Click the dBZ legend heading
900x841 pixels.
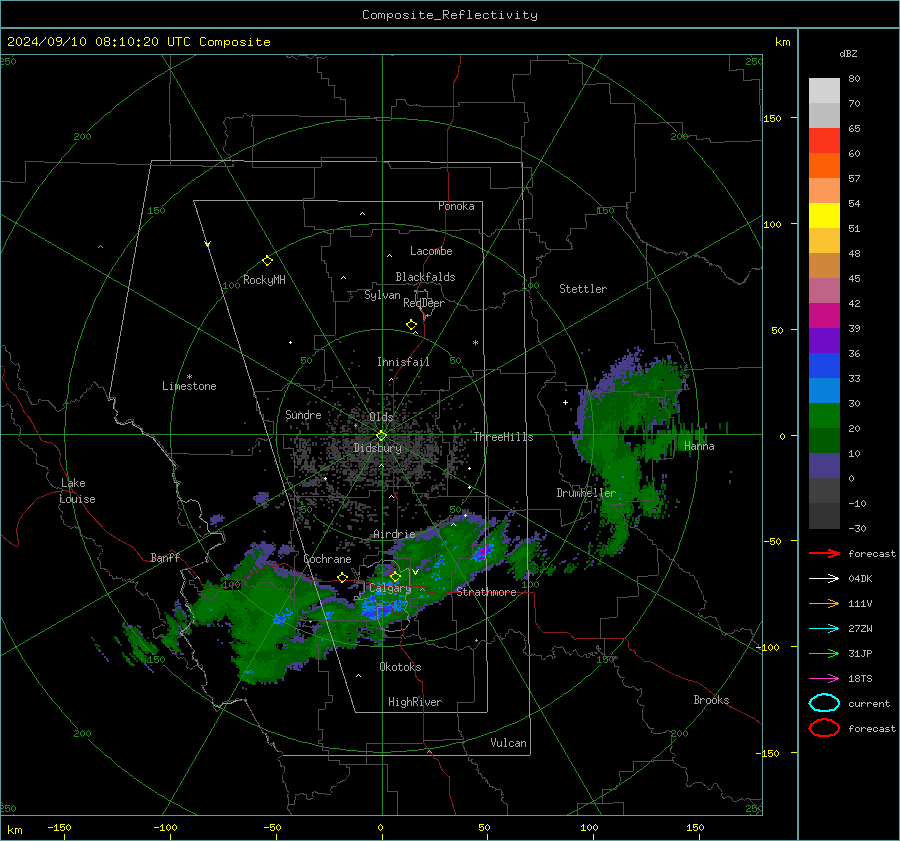pos(848,53)
